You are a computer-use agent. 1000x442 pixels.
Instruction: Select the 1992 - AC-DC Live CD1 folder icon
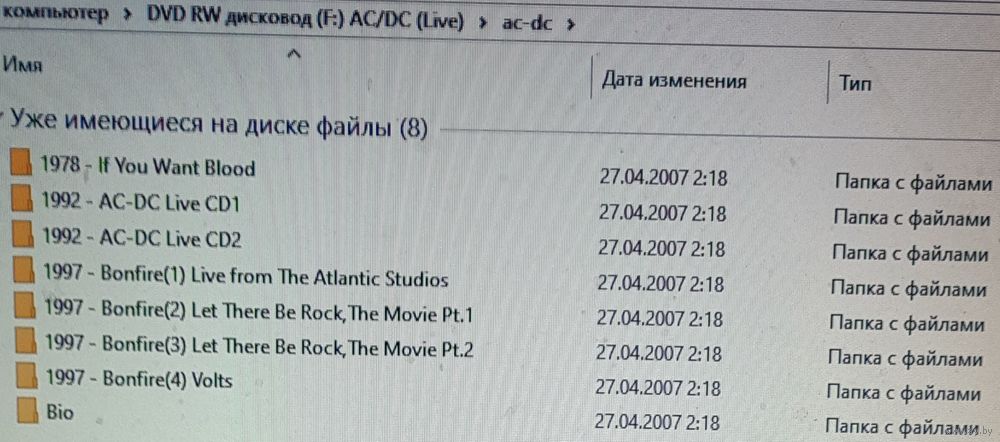click(x=22, y=198)
